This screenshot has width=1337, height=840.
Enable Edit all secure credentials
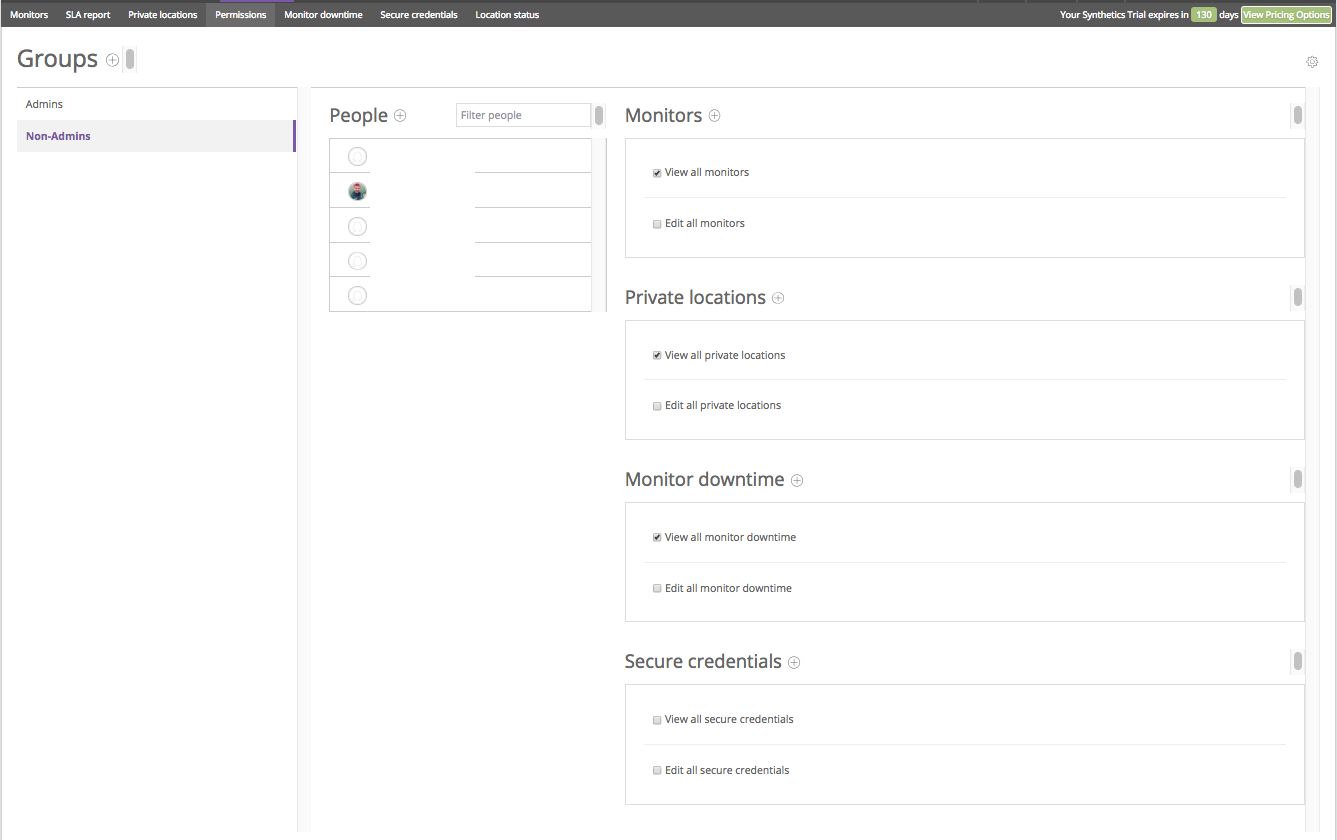click(657, 771)
